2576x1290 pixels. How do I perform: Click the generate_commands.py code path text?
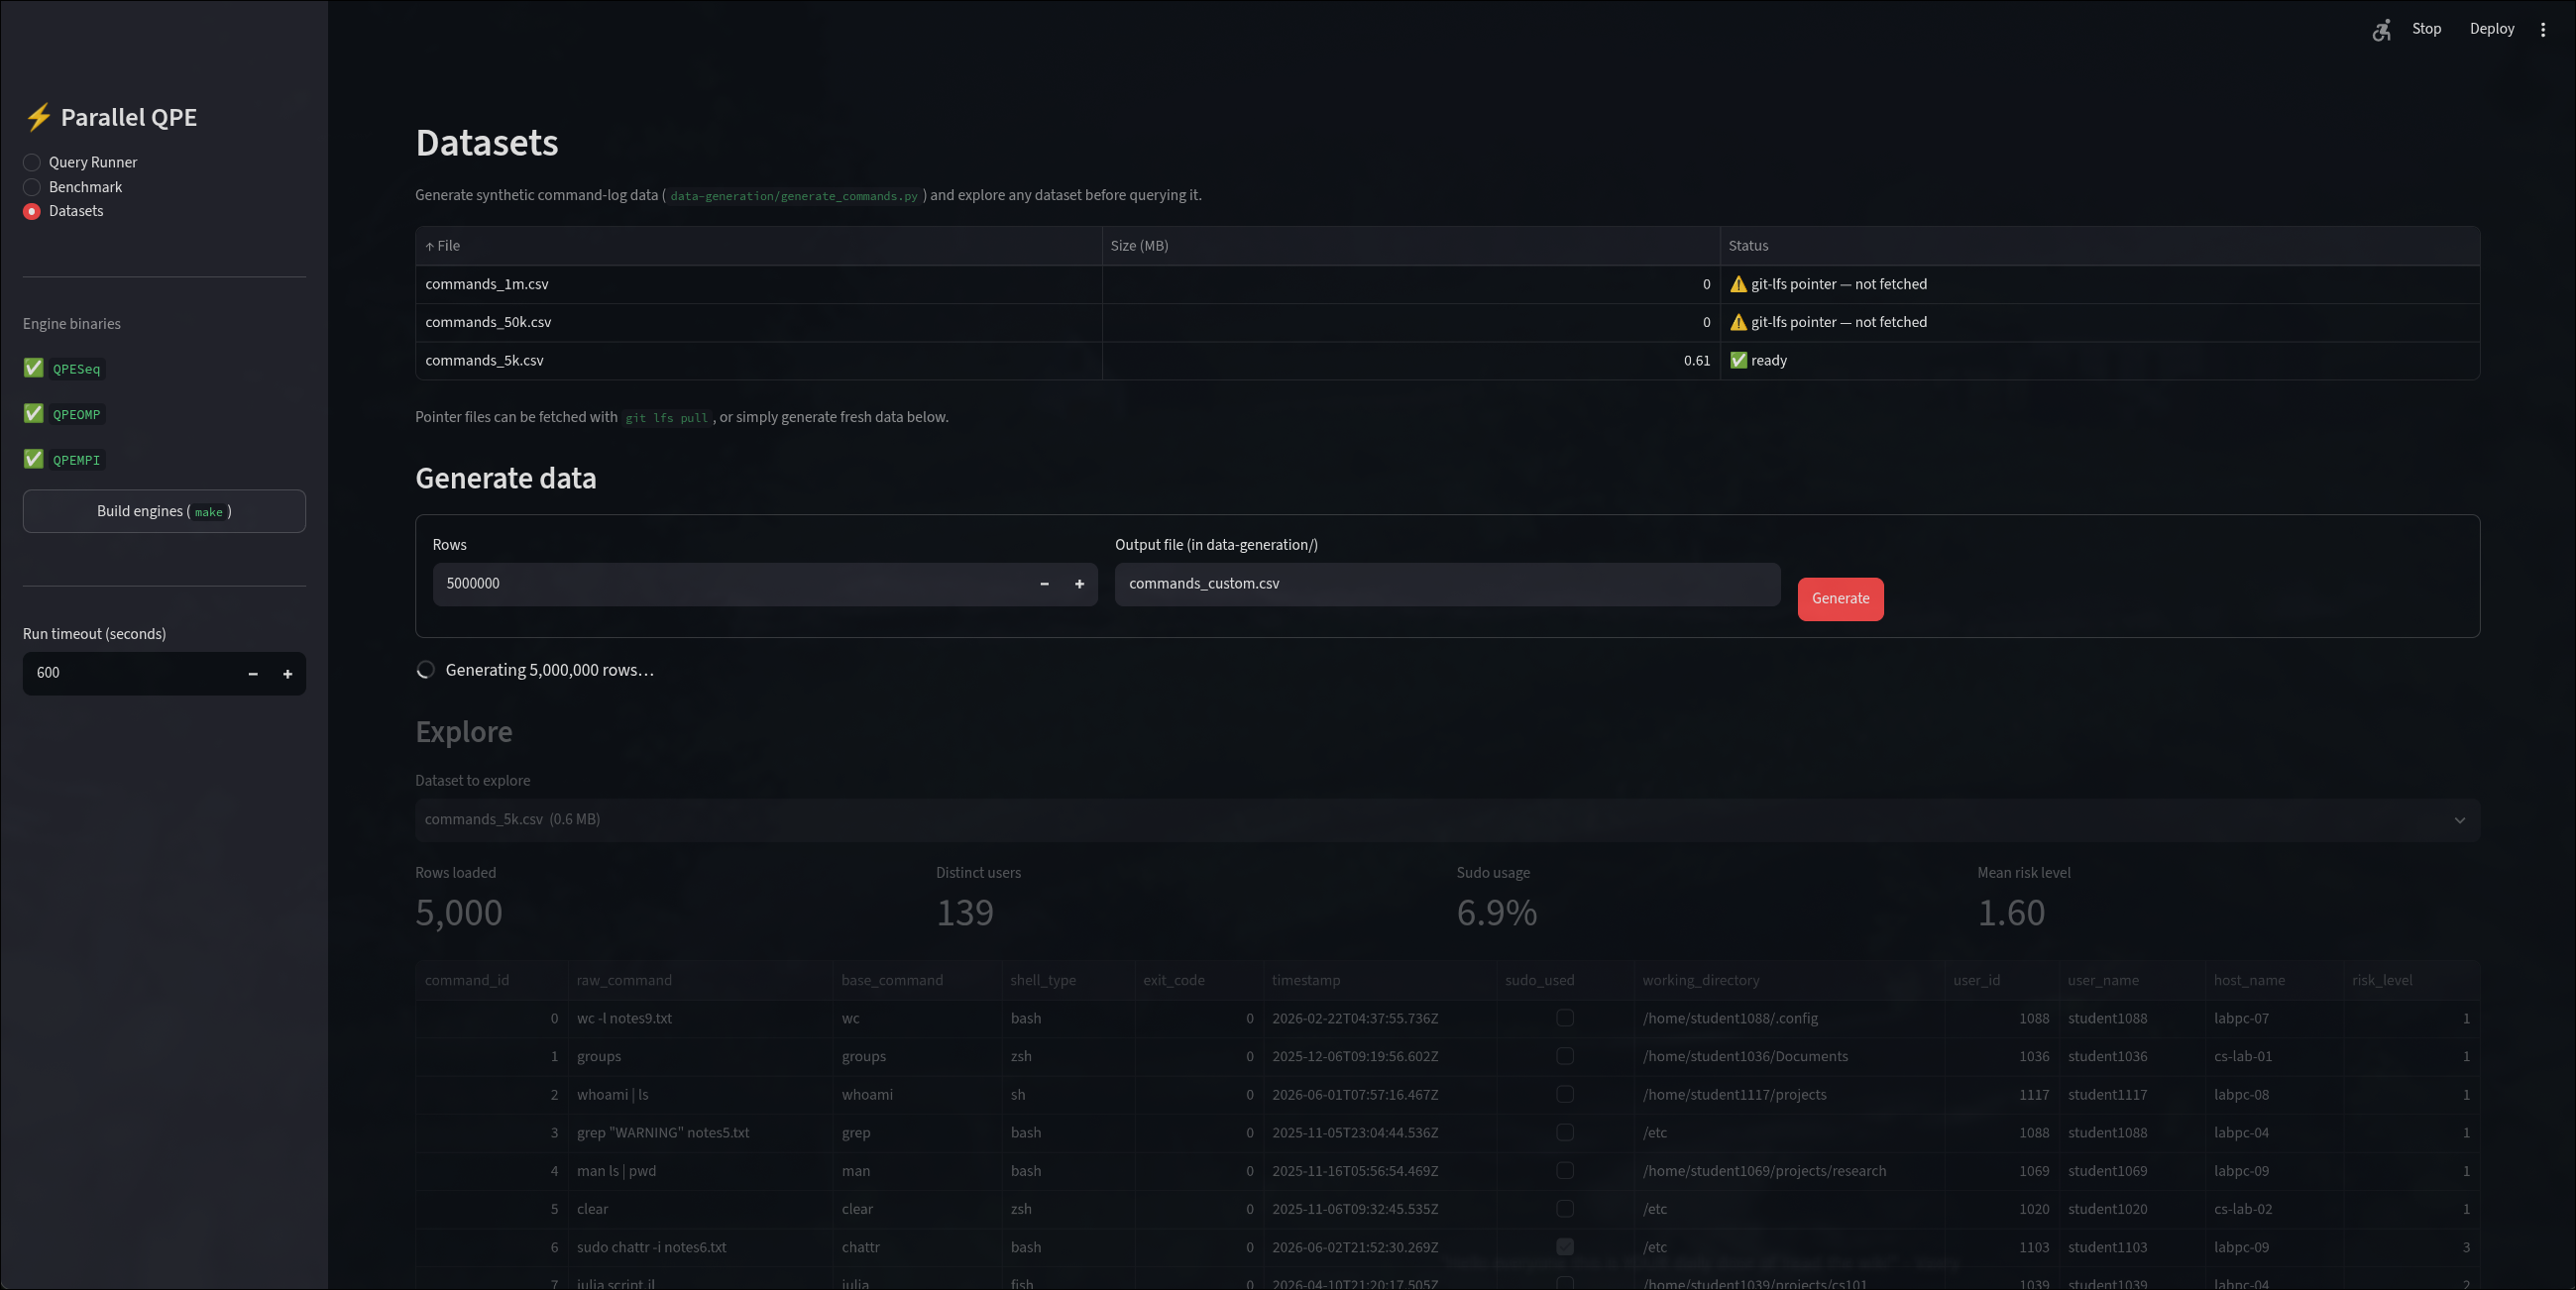[x=793, y=196]
